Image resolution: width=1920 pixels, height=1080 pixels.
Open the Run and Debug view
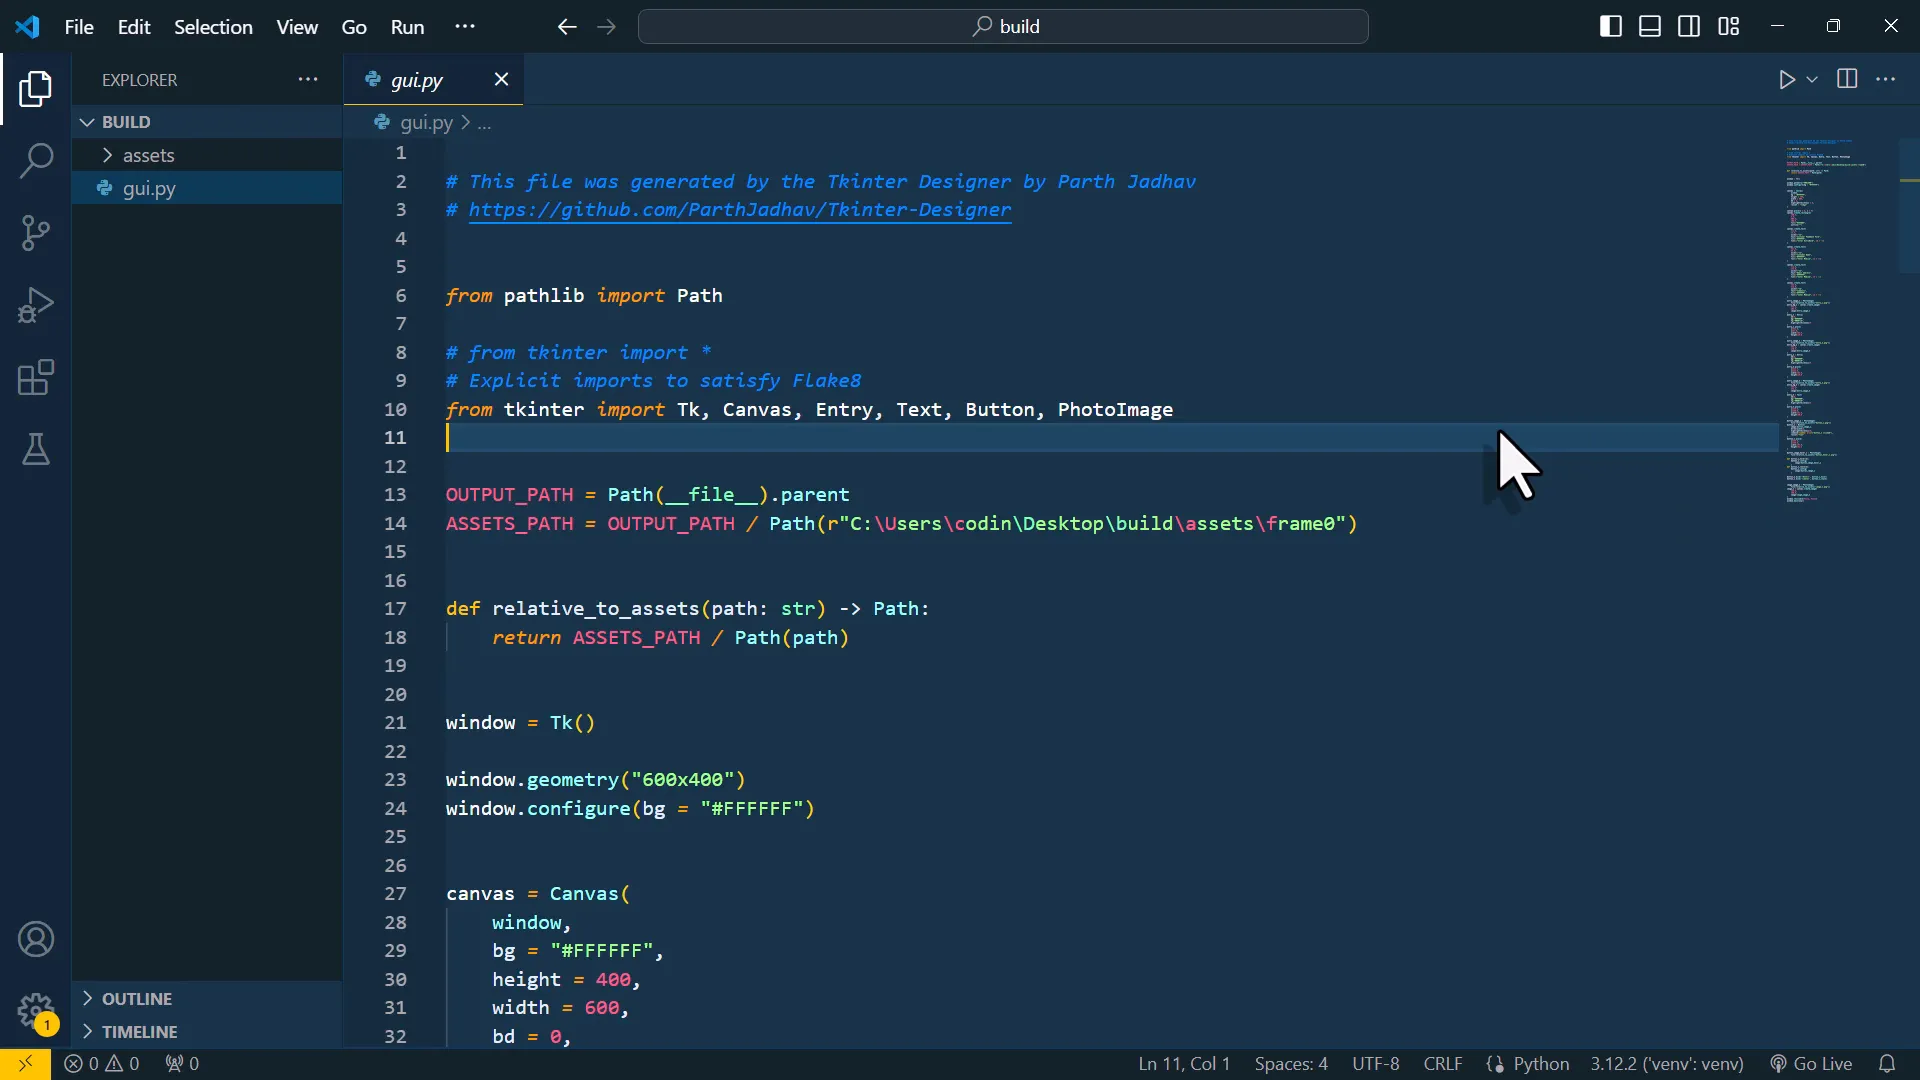click(x=36, y=304)
